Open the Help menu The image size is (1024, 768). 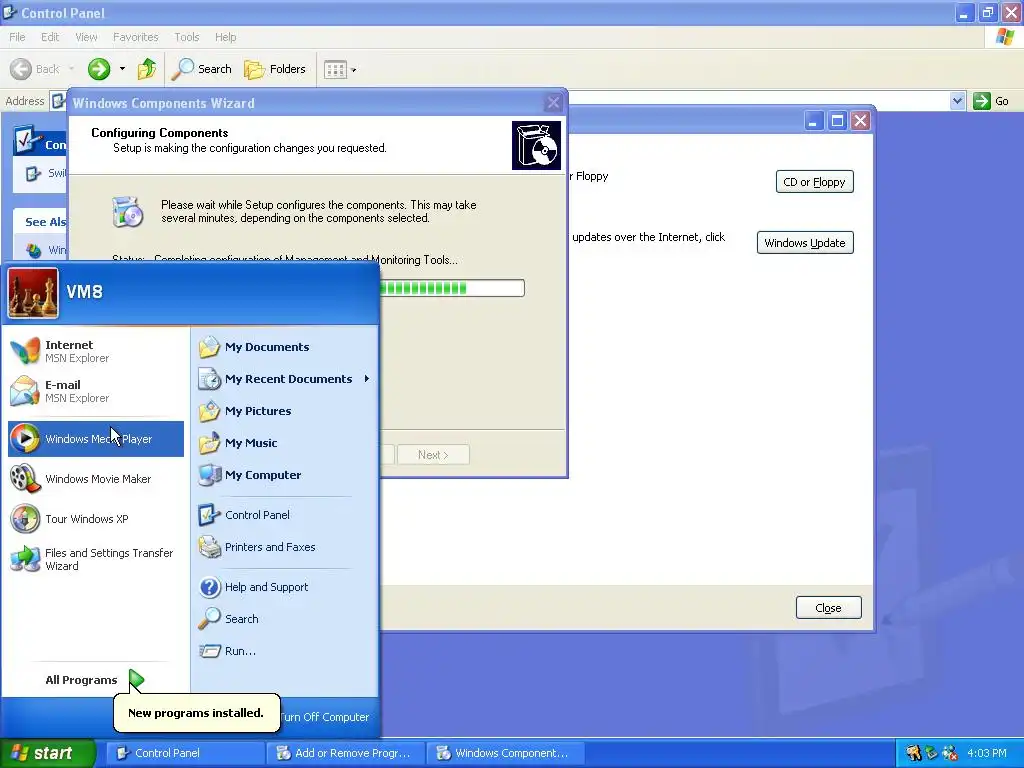click(x=225, y=37)
